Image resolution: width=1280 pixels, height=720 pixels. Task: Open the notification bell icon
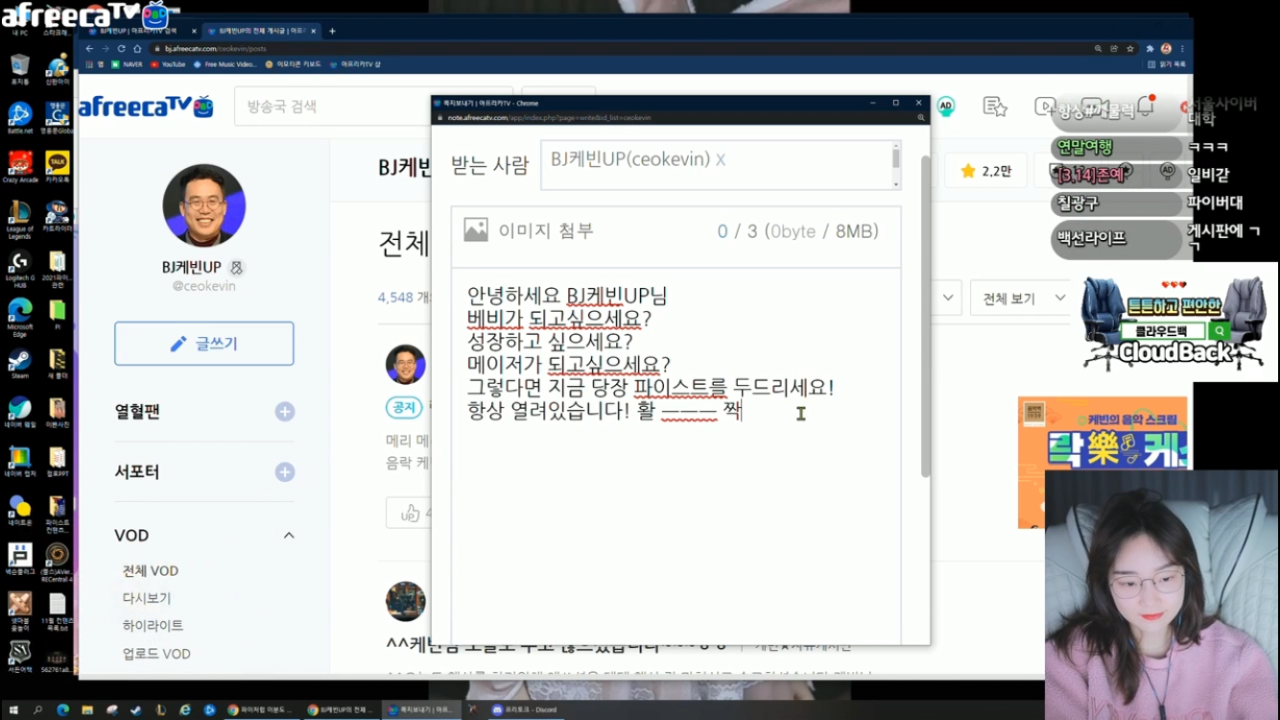tap(1146, 106)
